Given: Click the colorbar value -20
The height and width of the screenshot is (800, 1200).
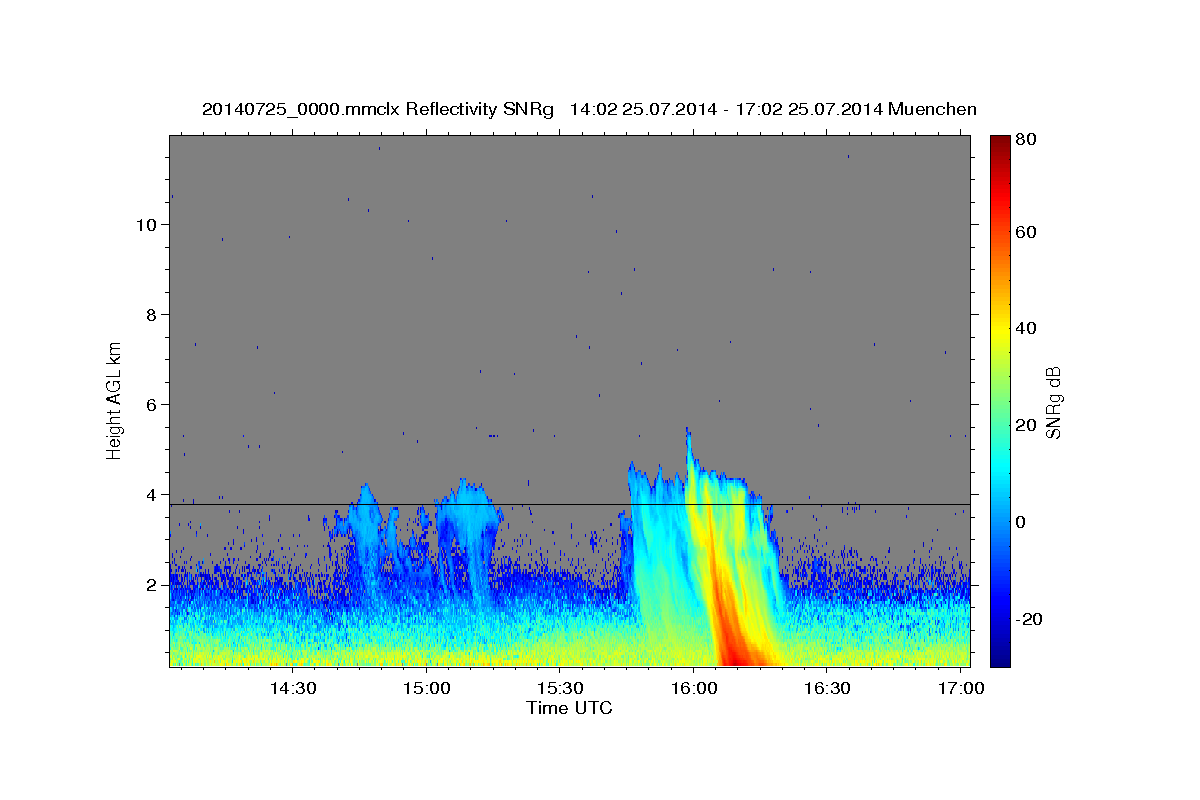Looking at the screenshot, I should click(x=1029, y=619).
